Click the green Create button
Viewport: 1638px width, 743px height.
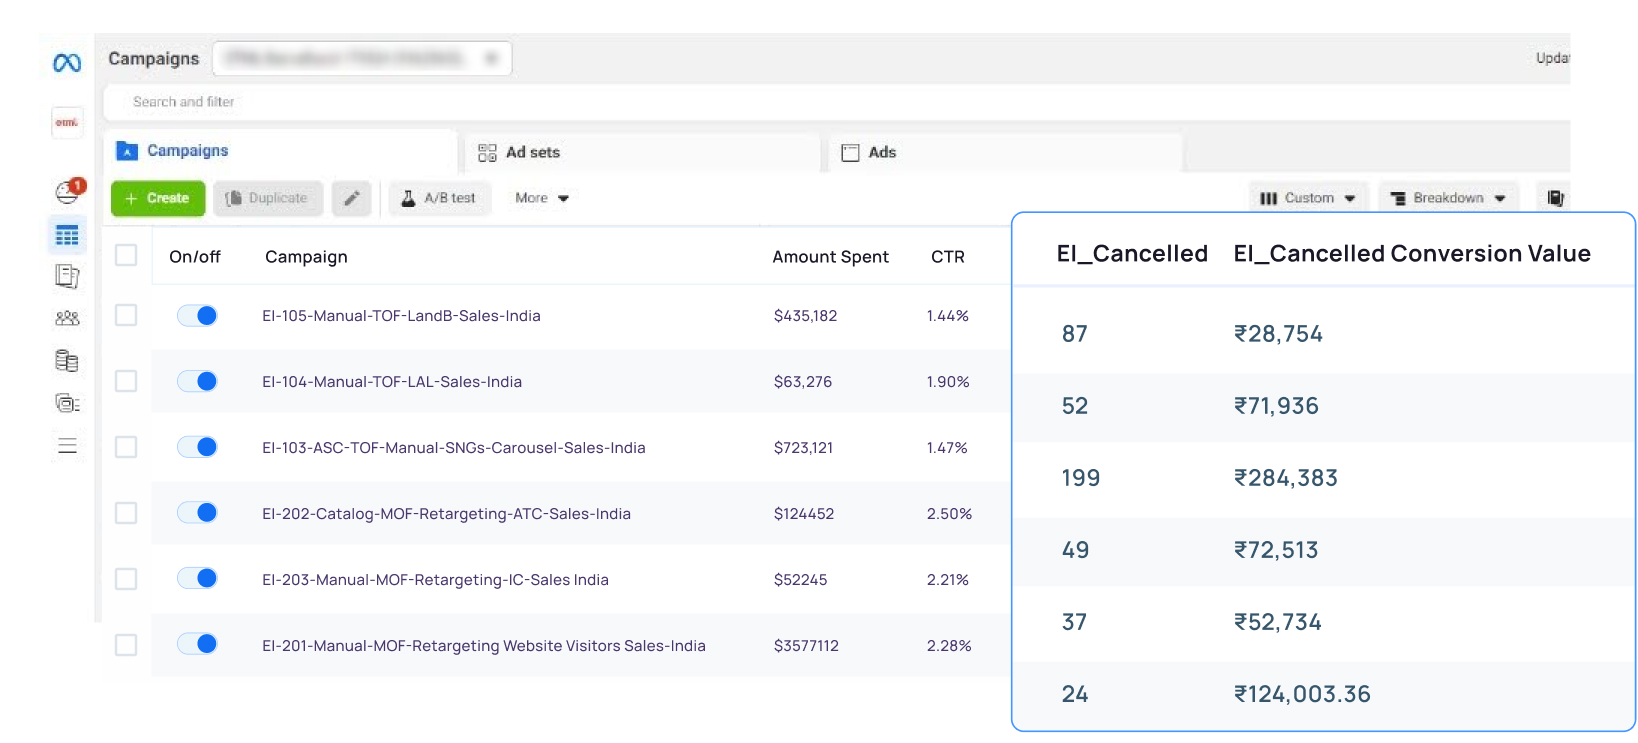(x=157, y=198)
